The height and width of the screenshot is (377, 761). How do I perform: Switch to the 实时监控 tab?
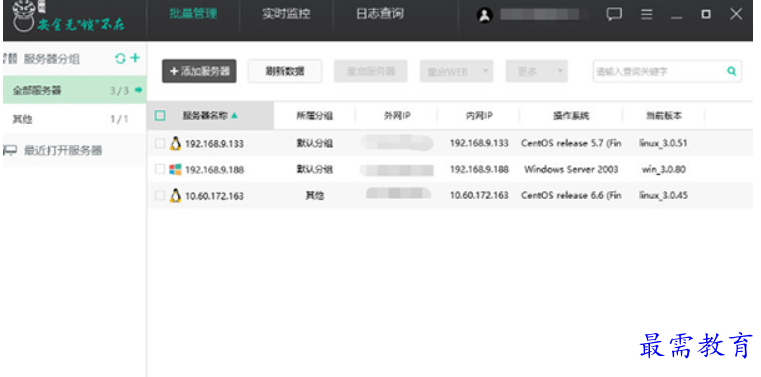point(286,14)
